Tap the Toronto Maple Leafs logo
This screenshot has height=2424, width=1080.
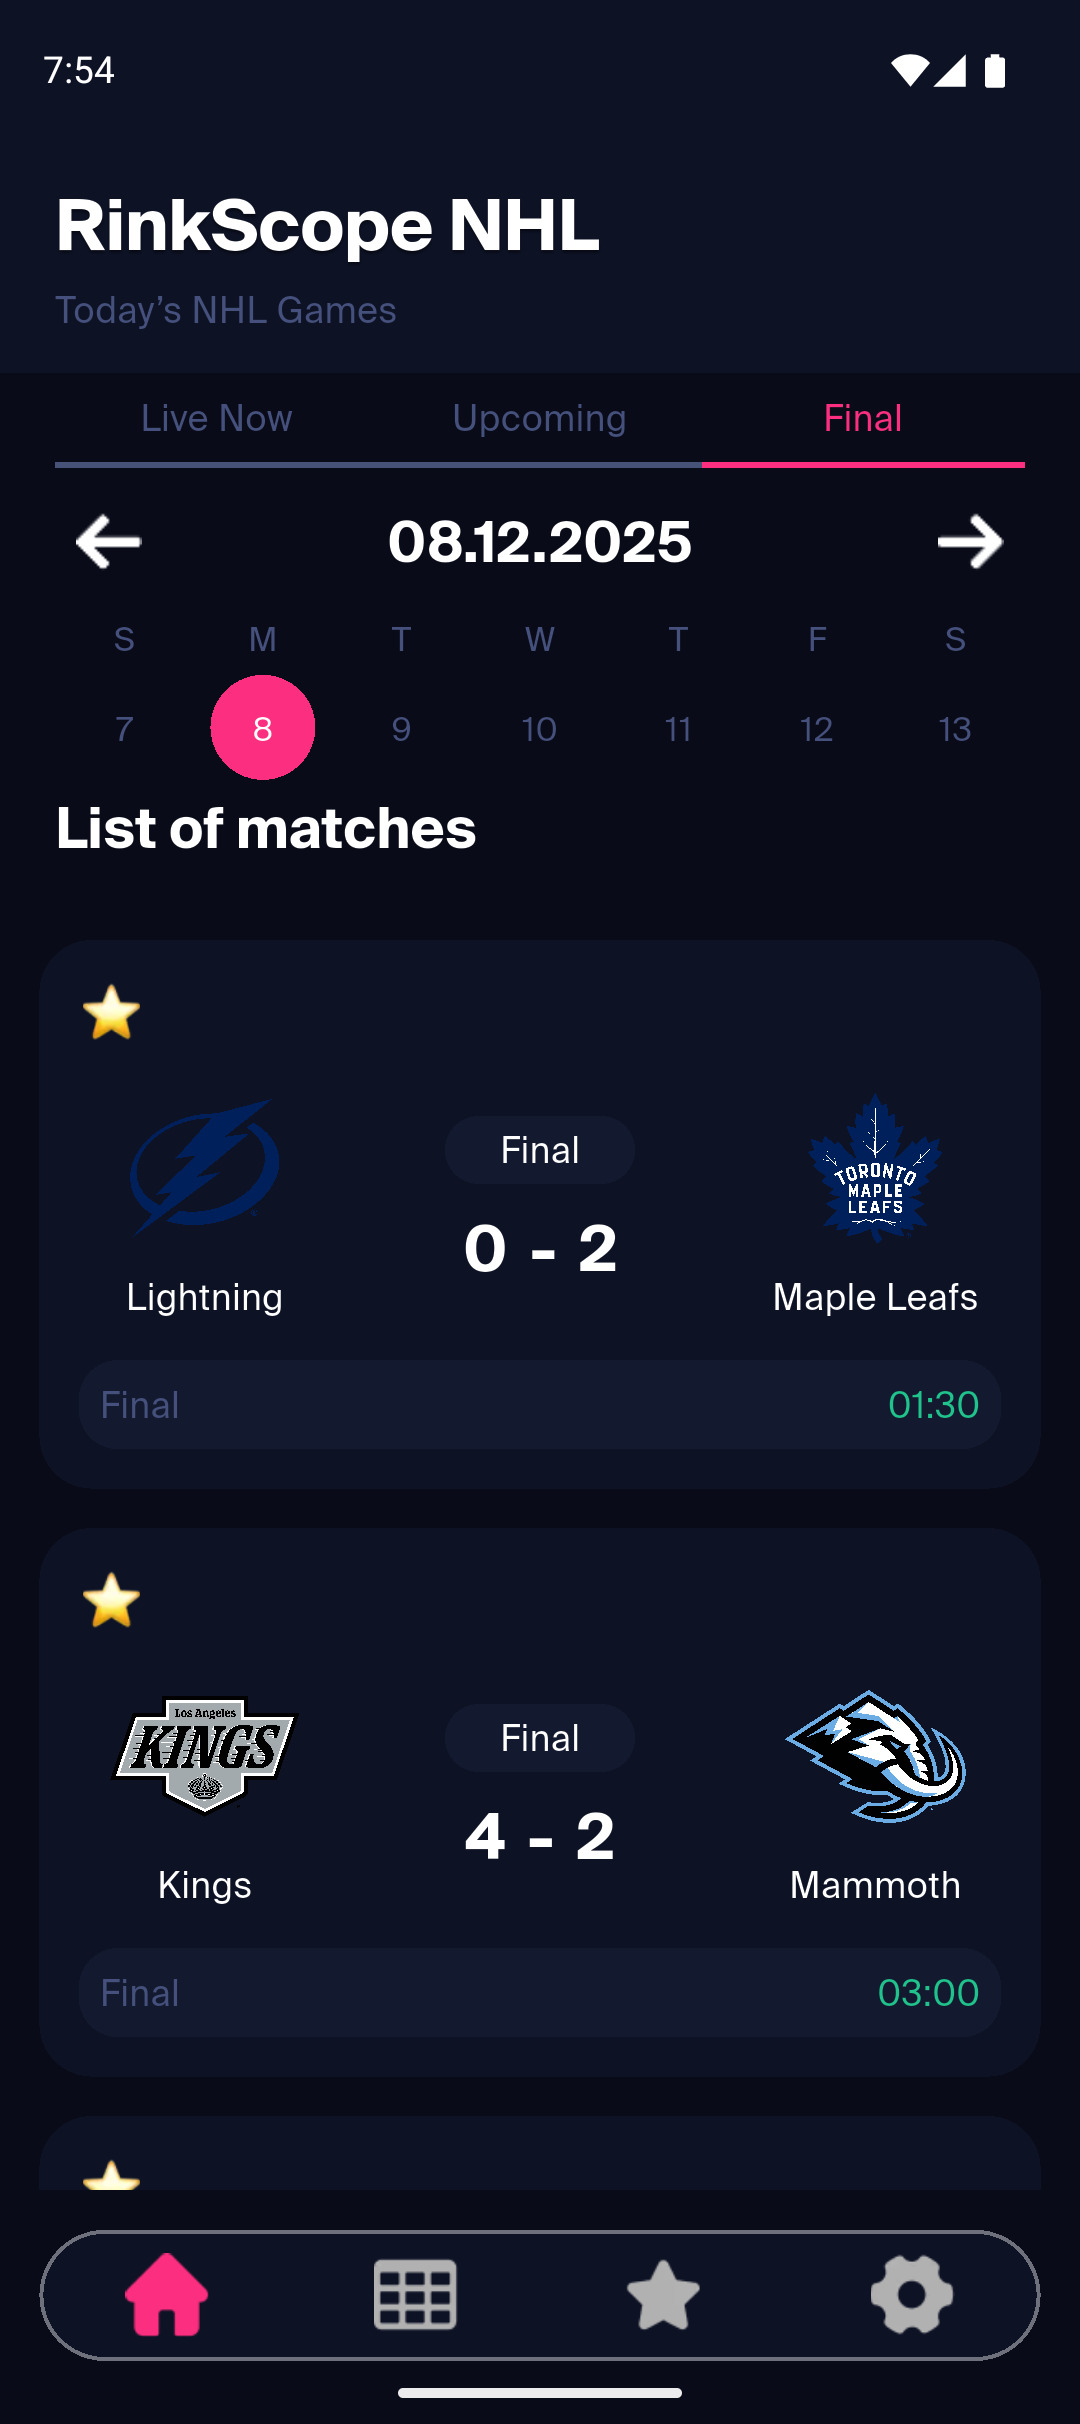click(875, 1168)
